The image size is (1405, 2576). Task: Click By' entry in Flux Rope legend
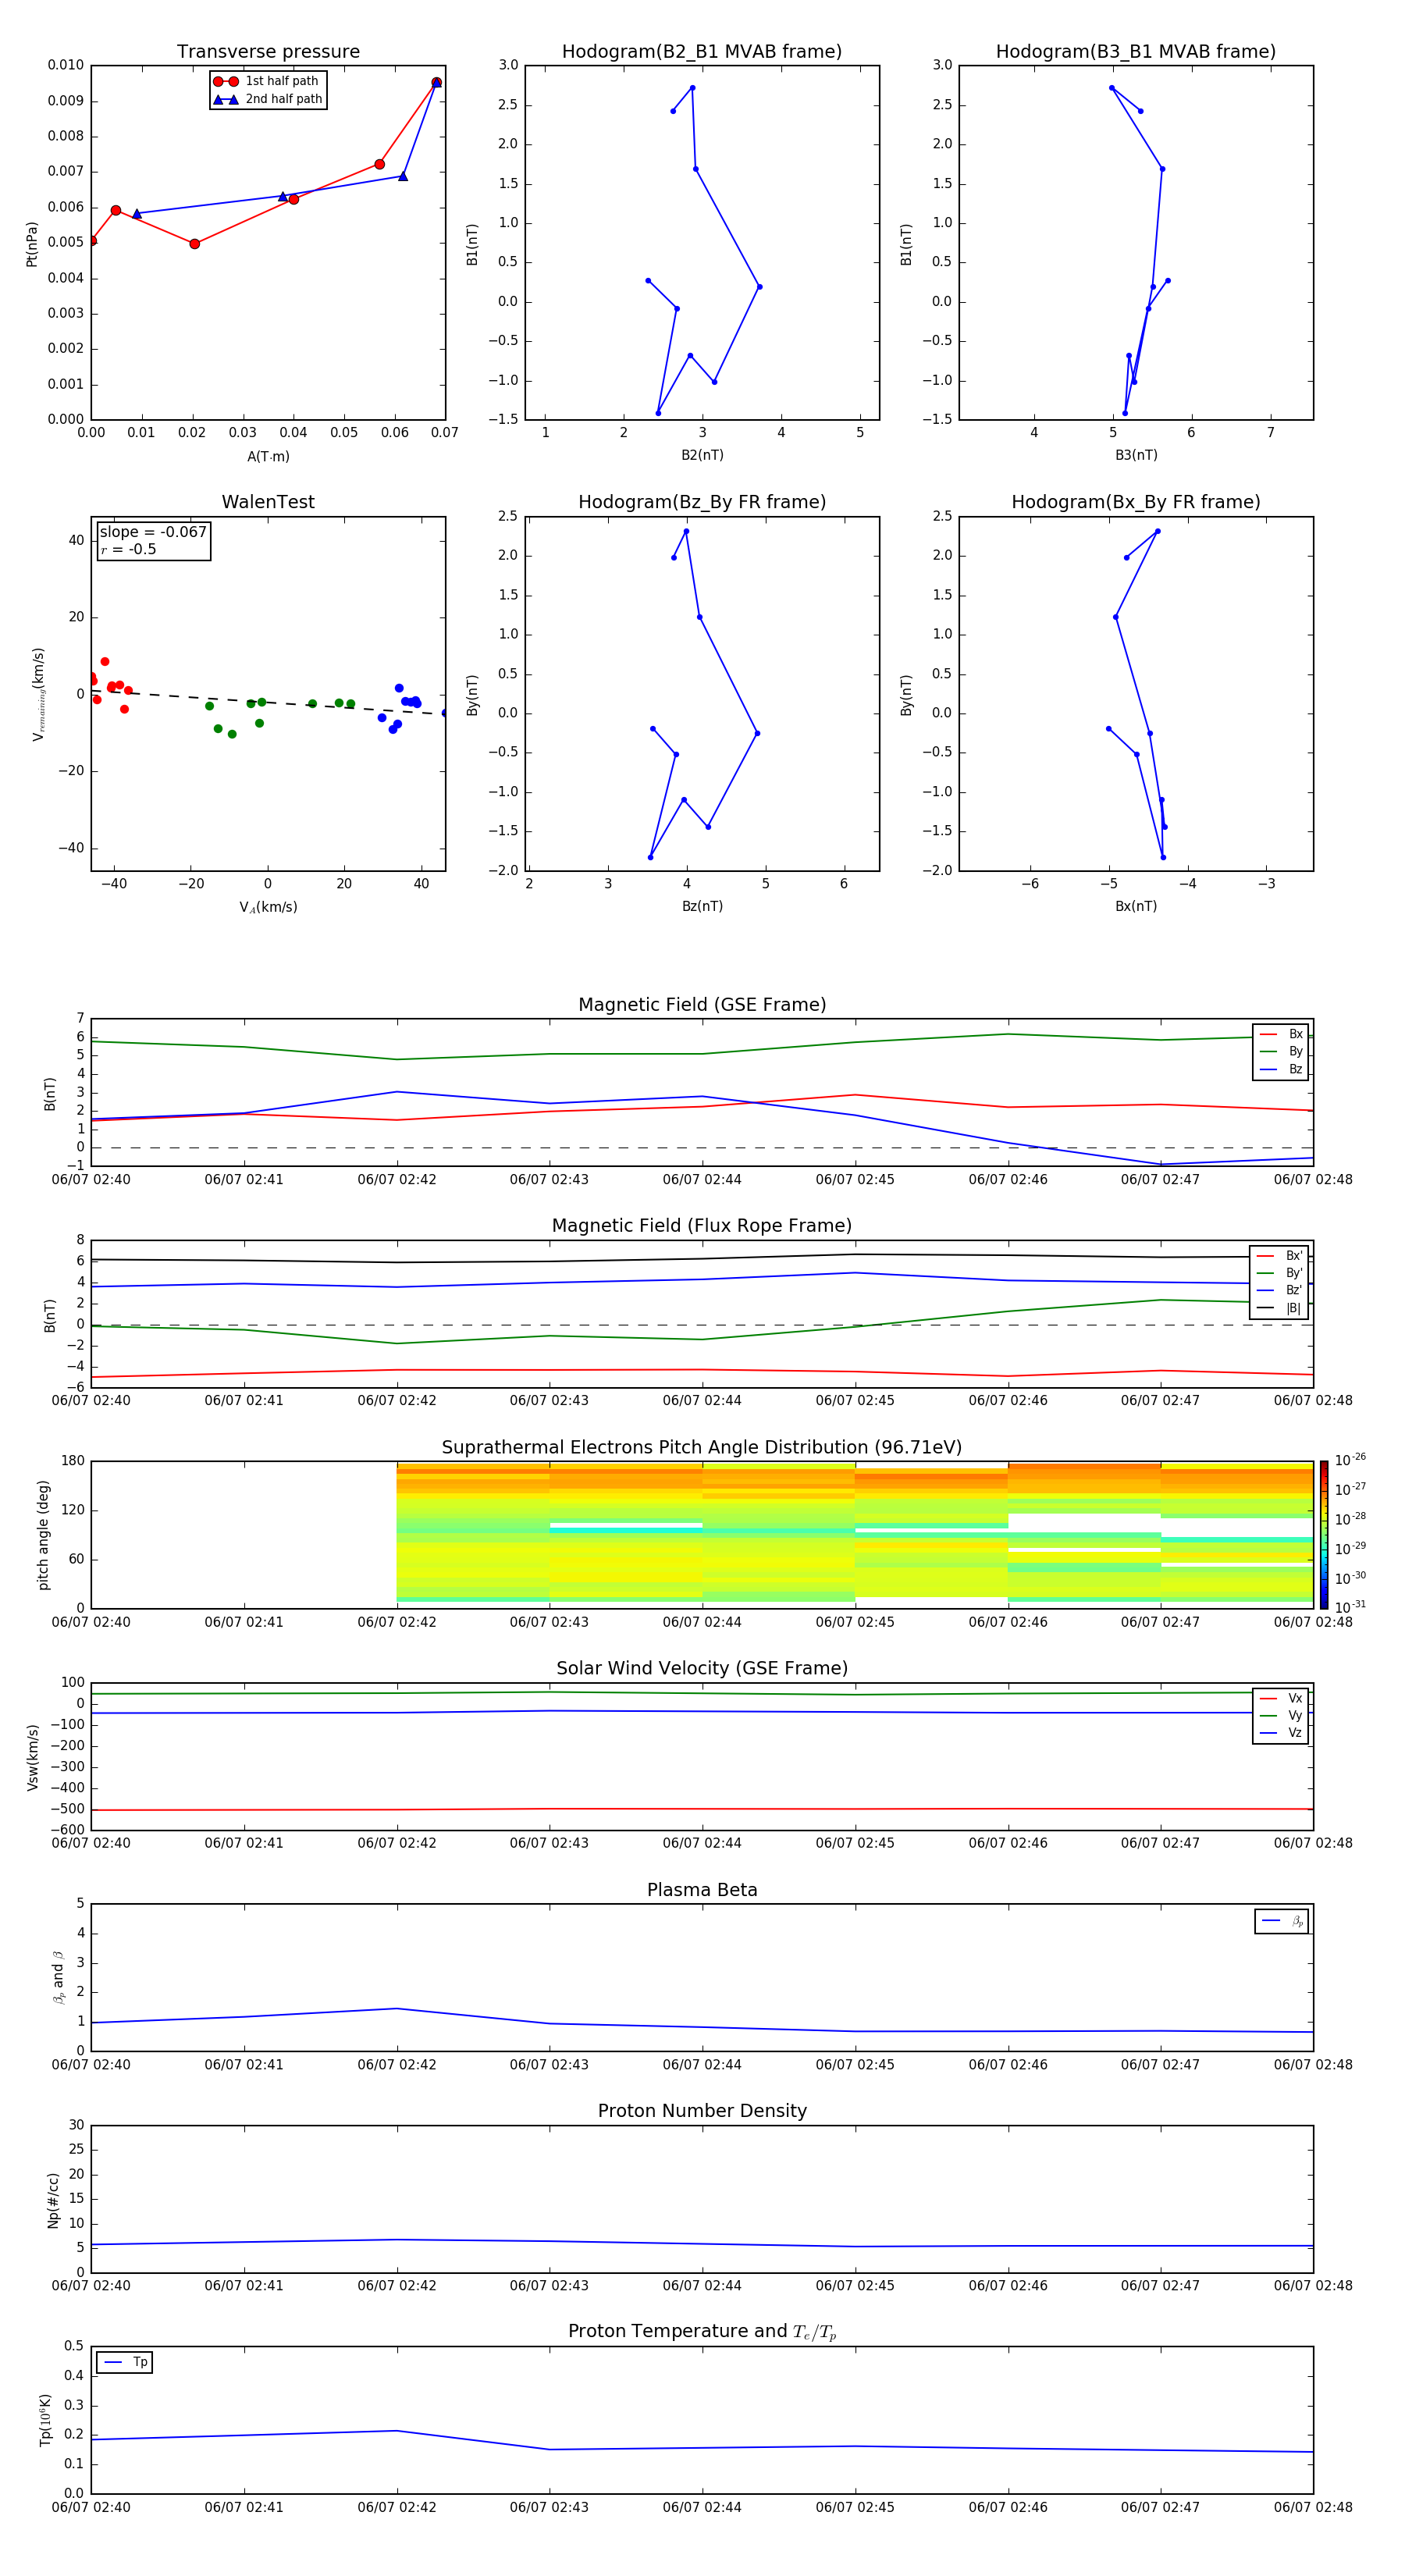[1280, 1273]
